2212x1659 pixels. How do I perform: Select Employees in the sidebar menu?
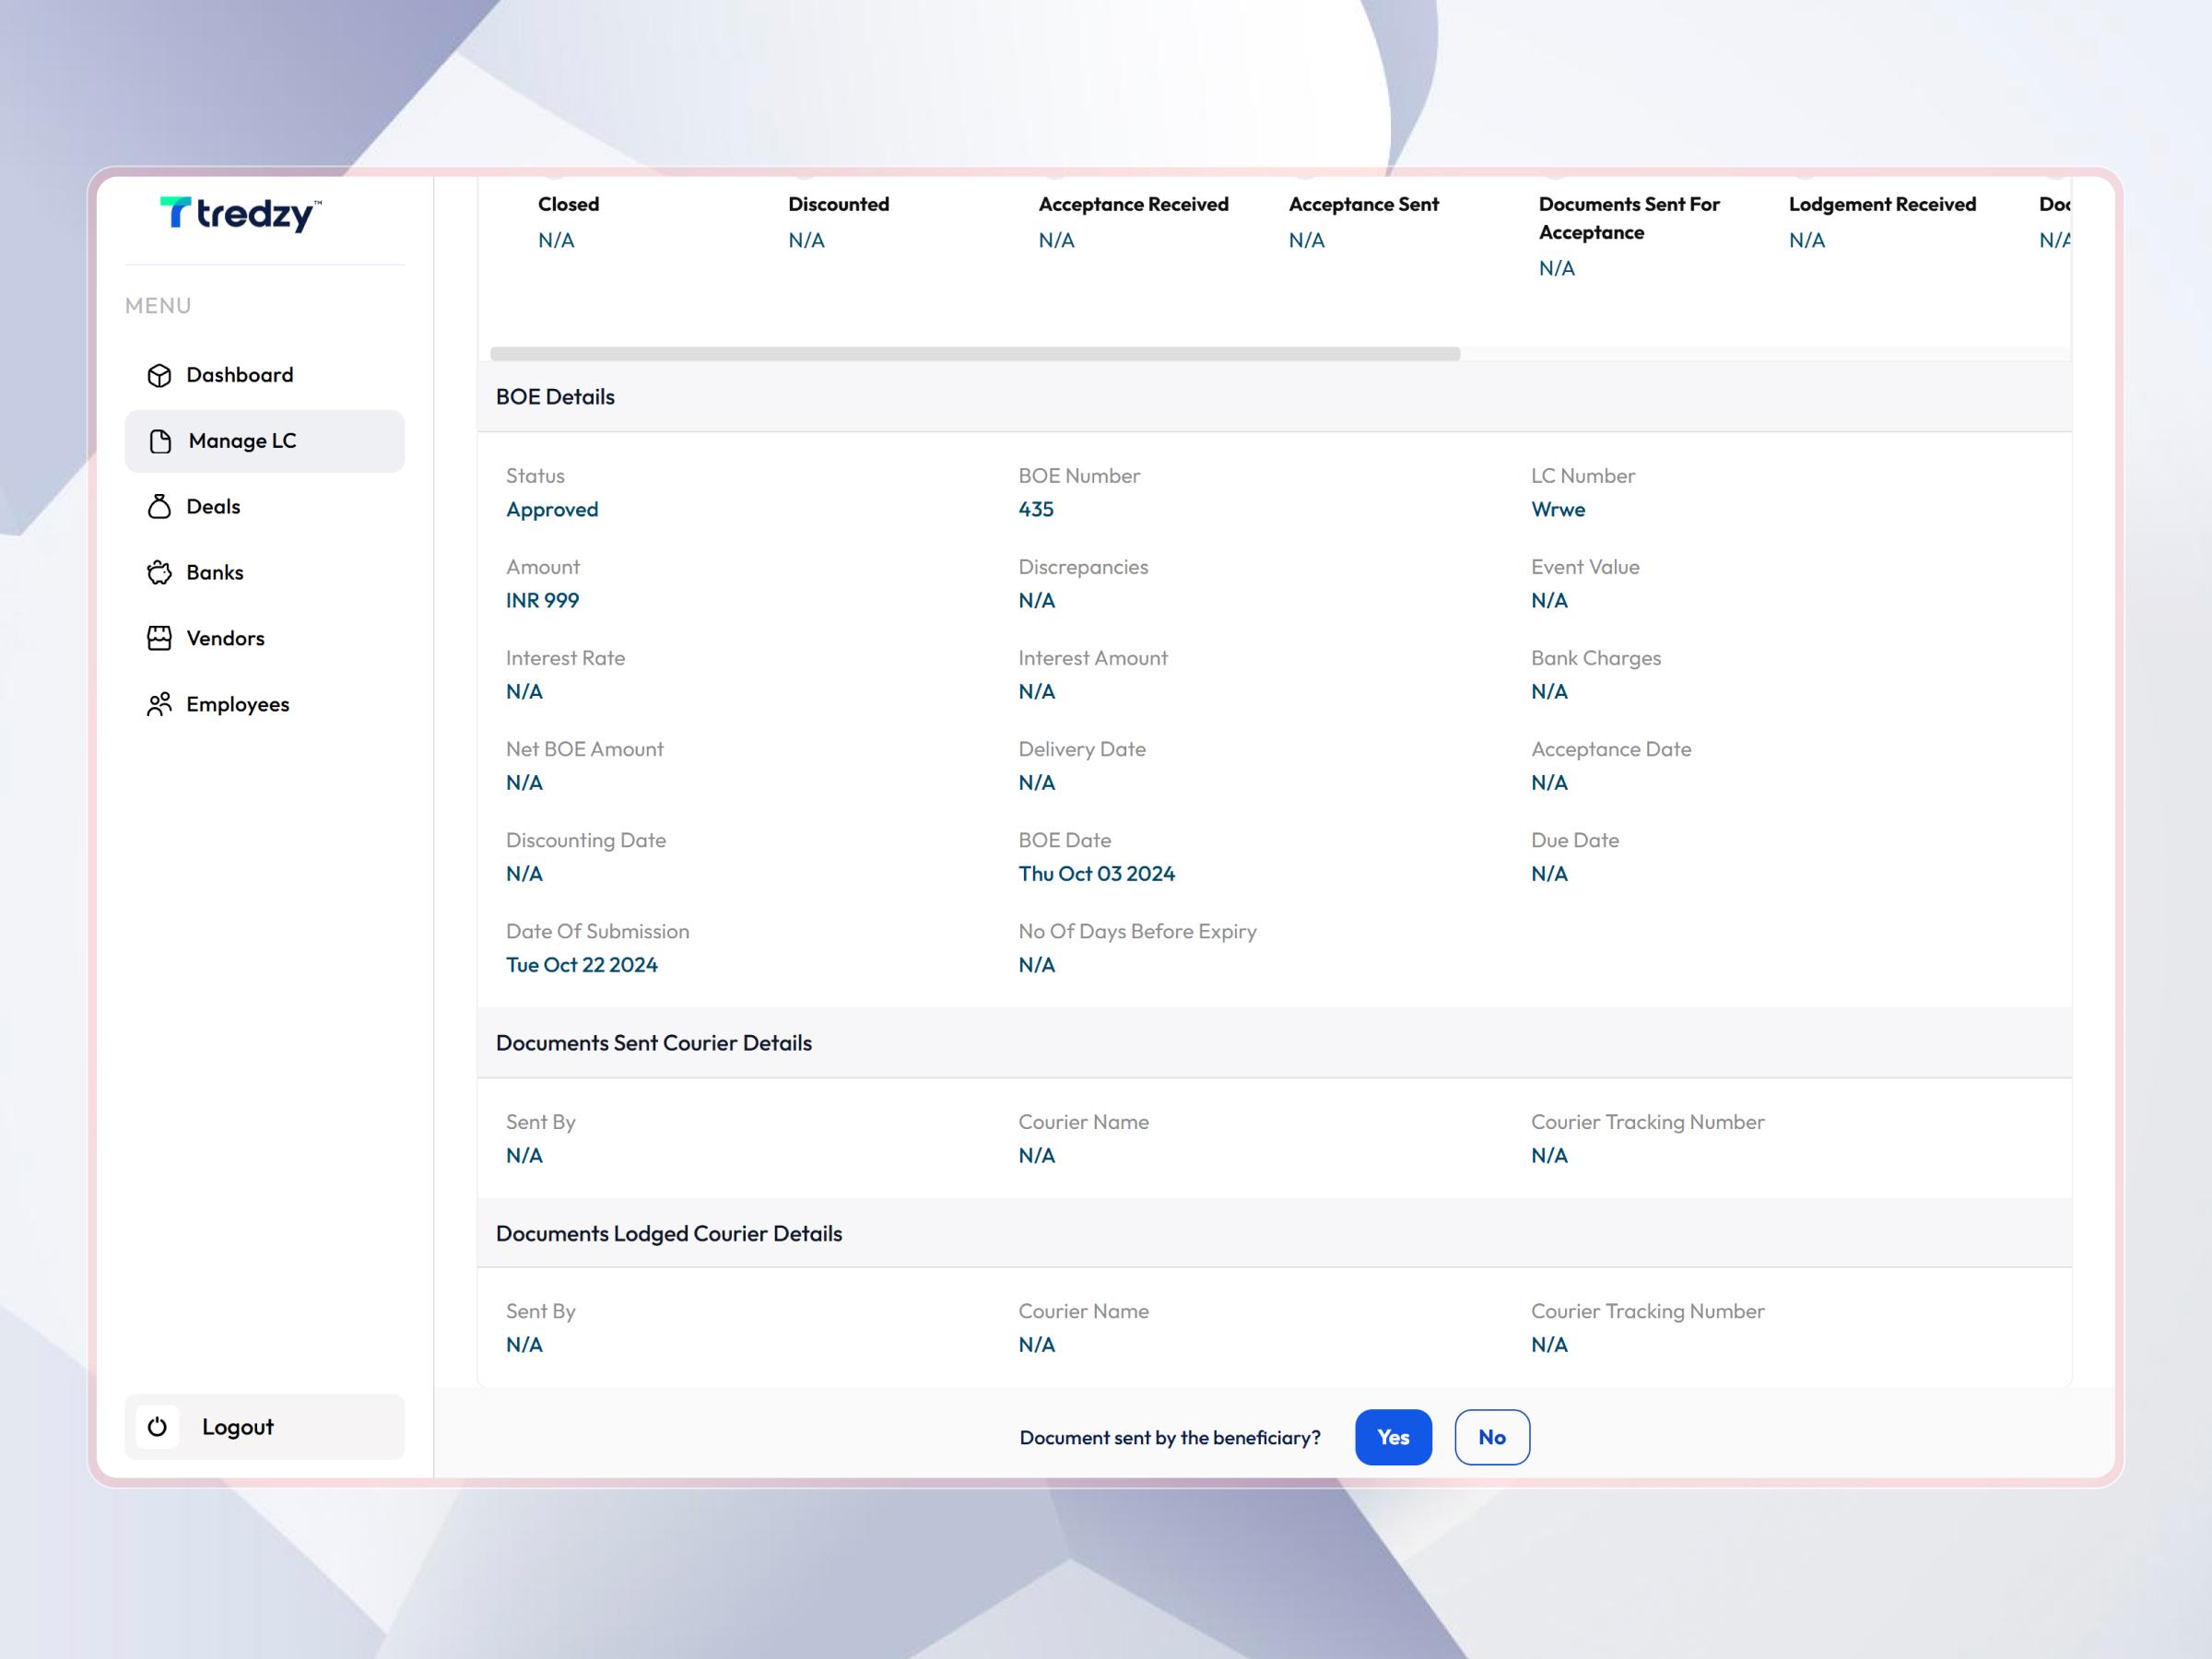(x=238, y=703)
